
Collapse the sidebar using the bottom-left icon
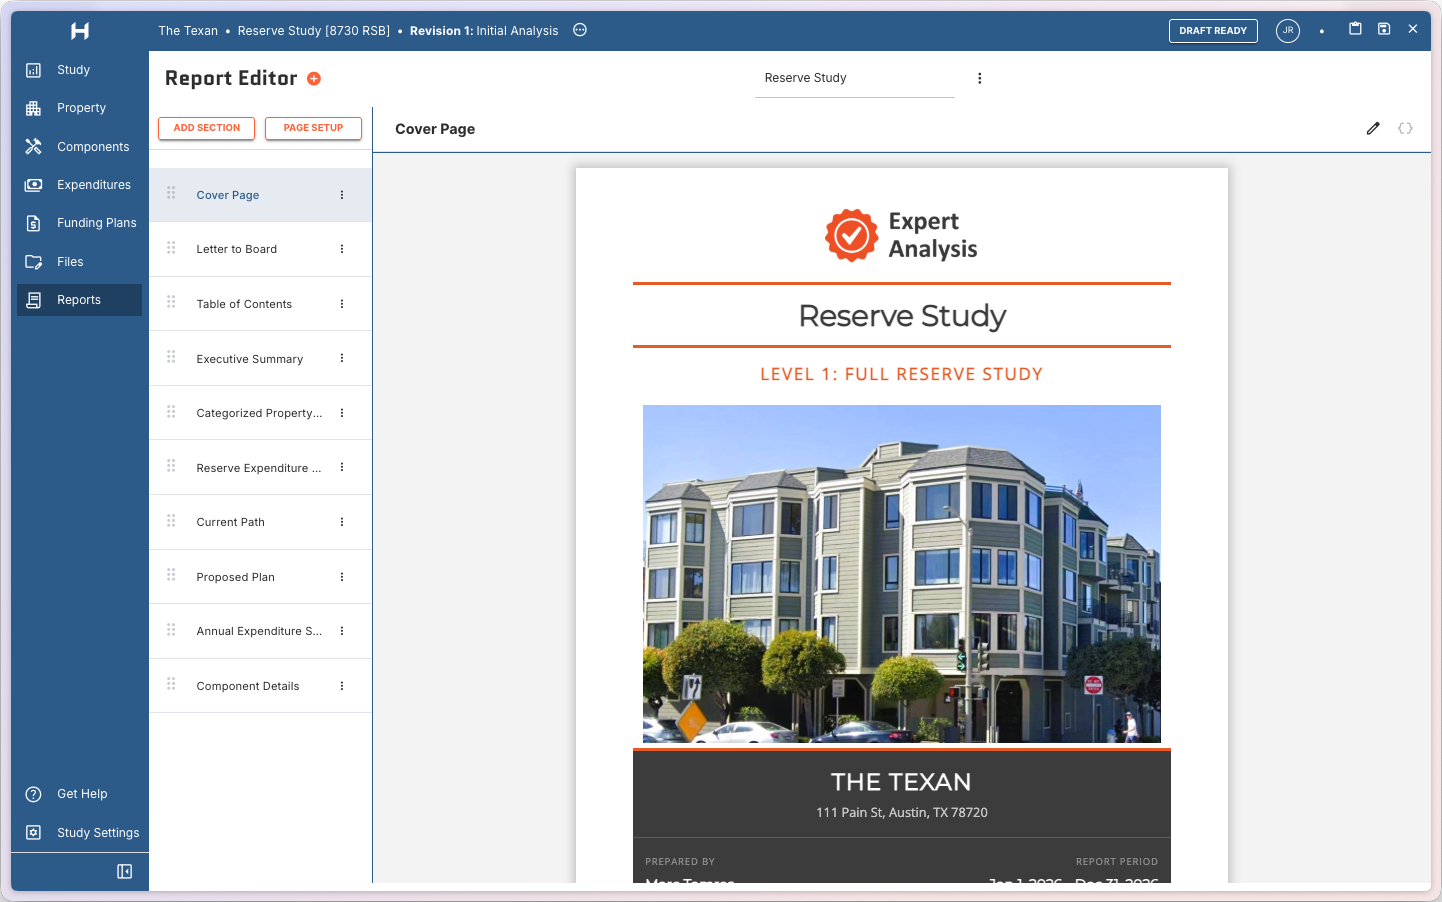[x=124, y=871]
